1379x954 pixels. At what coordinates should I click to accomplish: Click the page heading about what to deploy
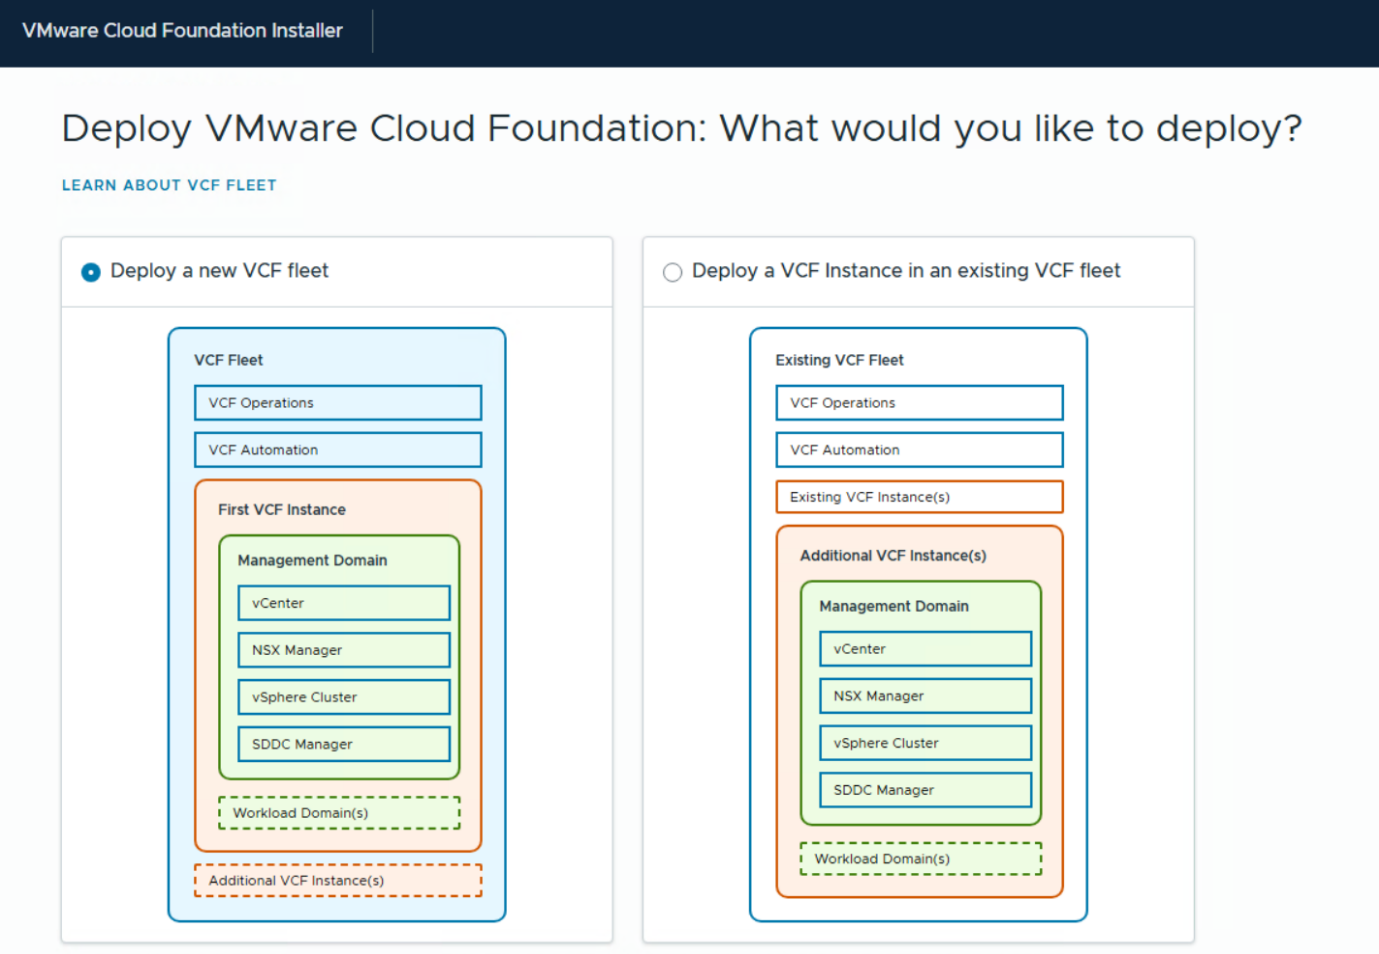[x=681, y=129]
